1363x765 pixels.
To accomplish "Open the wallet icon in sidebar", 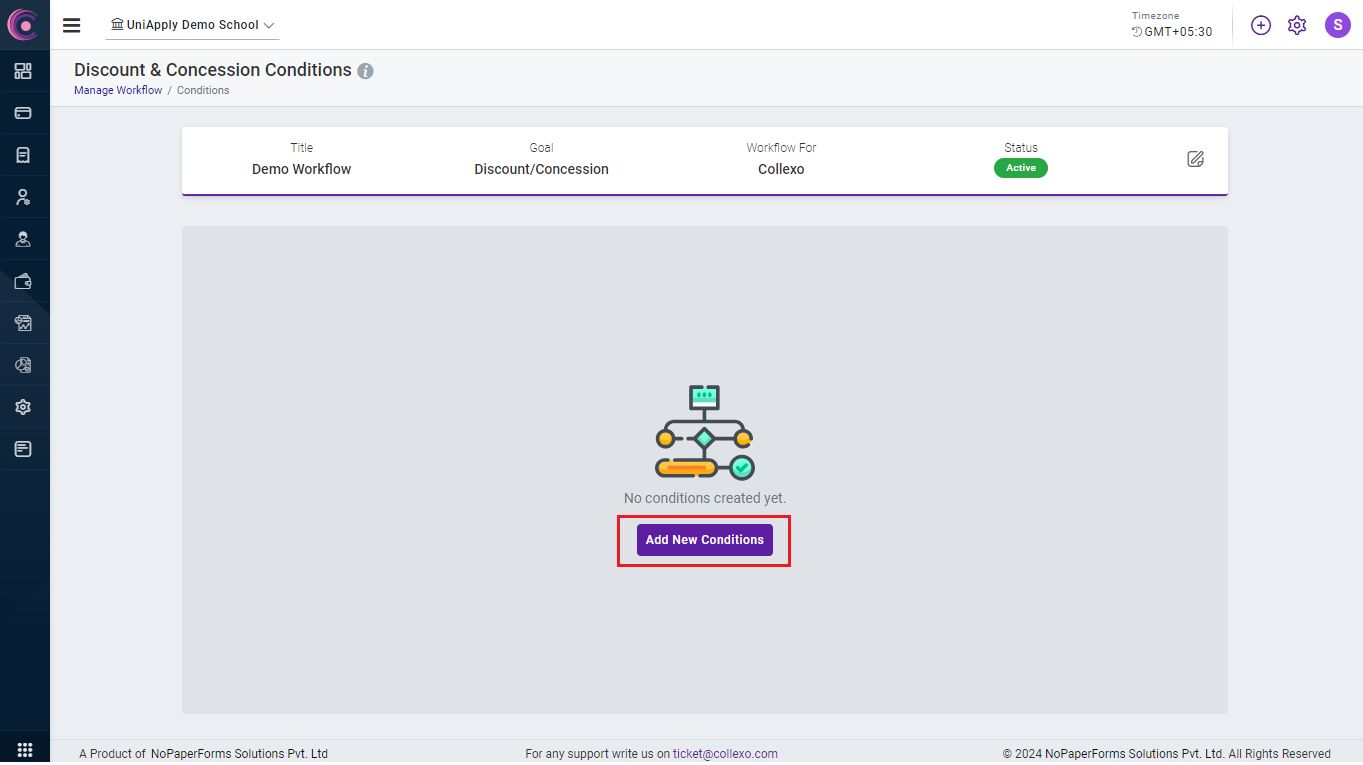I will tap(23, 281).
